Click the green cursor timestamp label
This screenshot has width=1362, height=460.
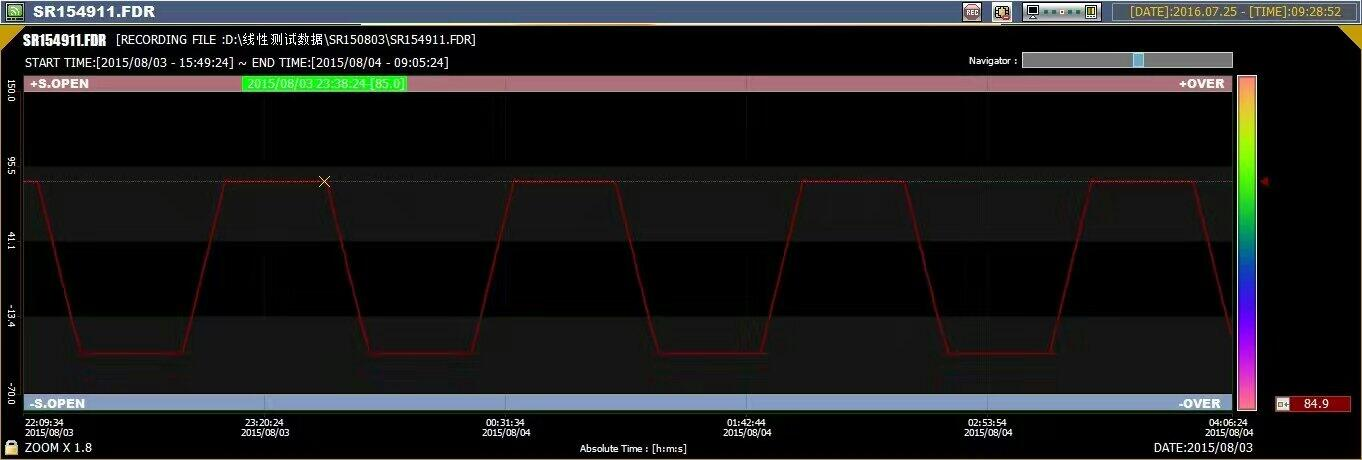pos(325,84)
